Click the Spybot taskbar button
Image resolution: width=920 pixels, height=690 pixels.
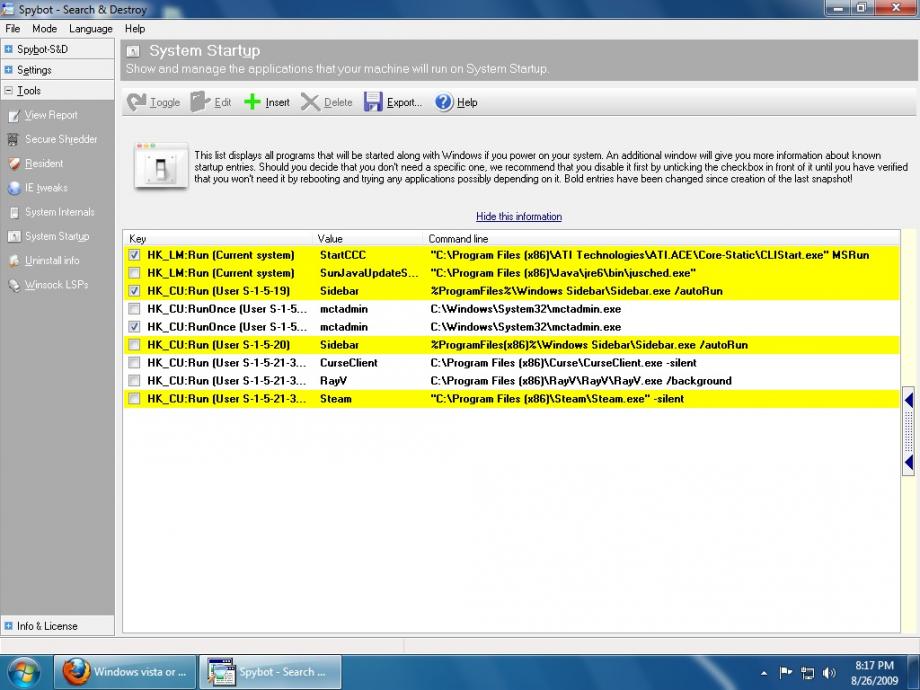tap(270, 672)
